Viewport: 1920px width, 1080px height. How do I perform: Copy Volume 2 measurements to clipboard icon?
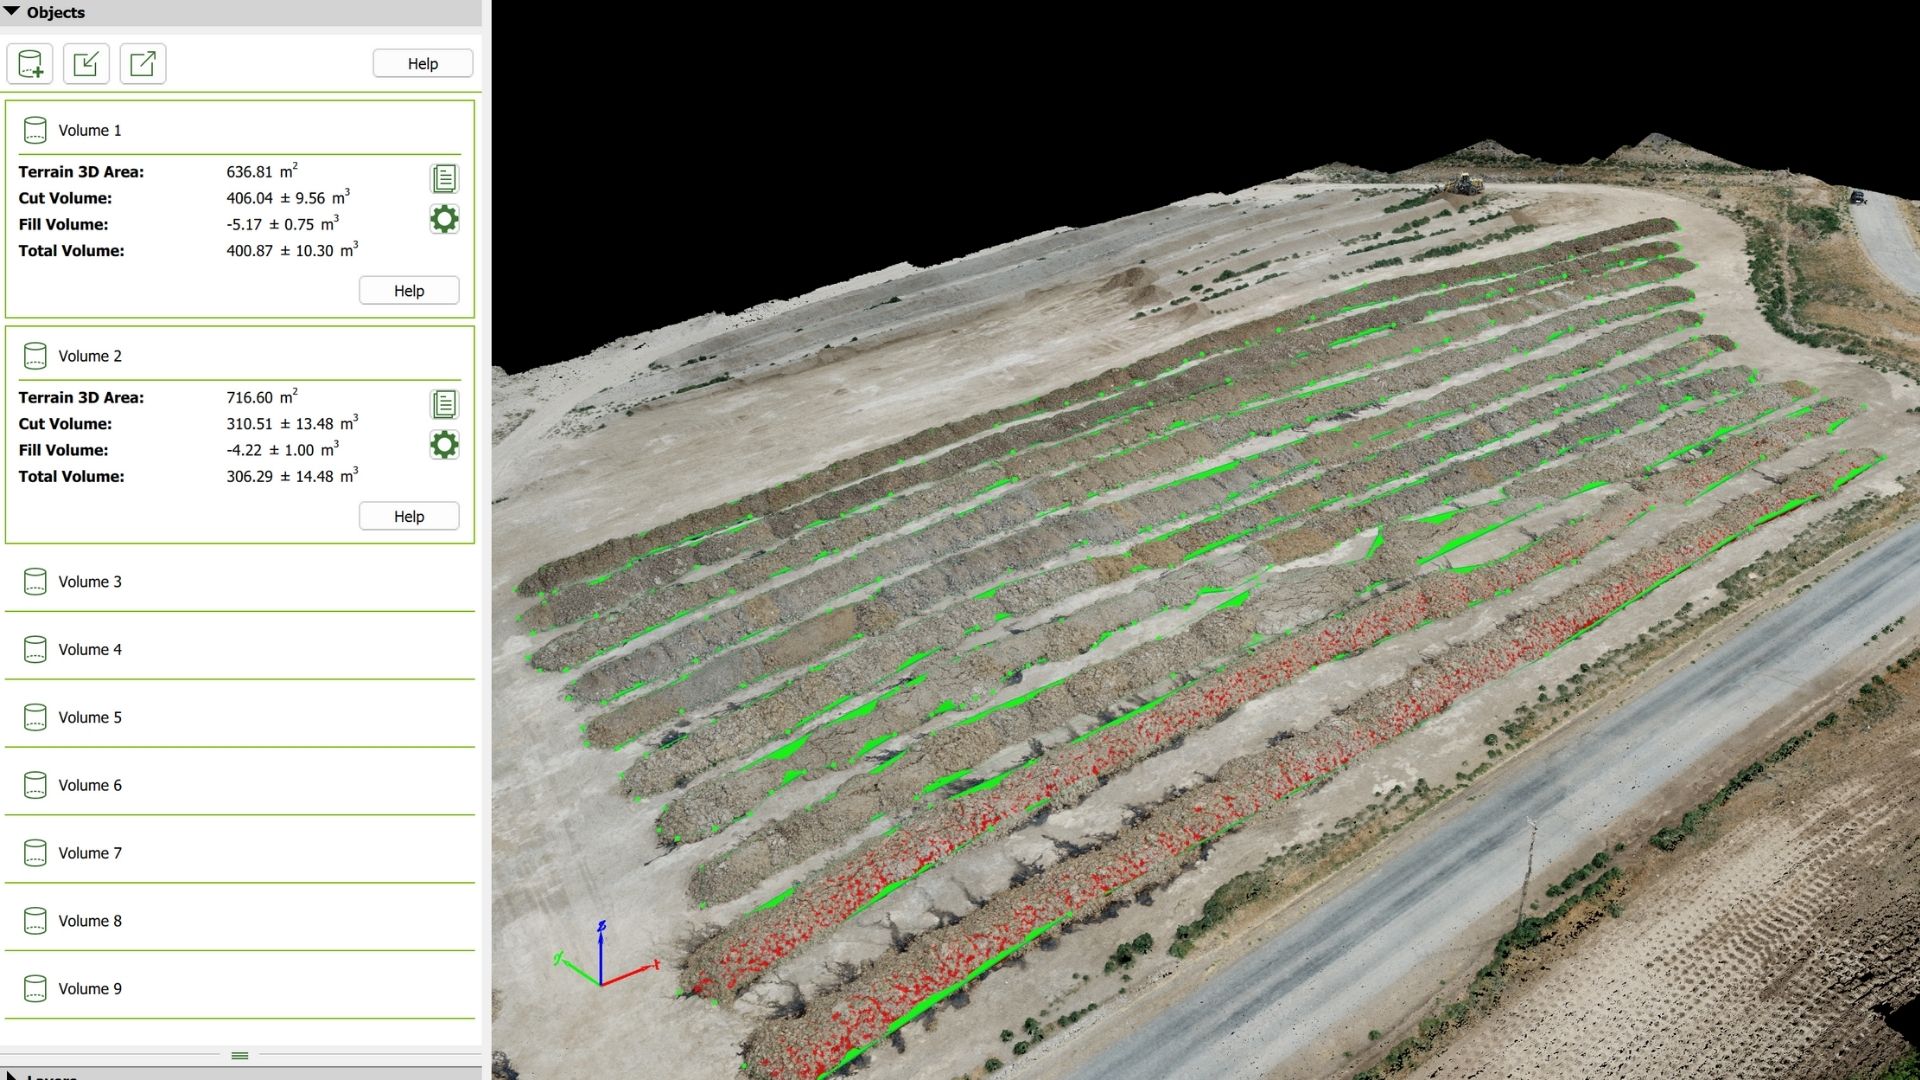pos(444,405)
